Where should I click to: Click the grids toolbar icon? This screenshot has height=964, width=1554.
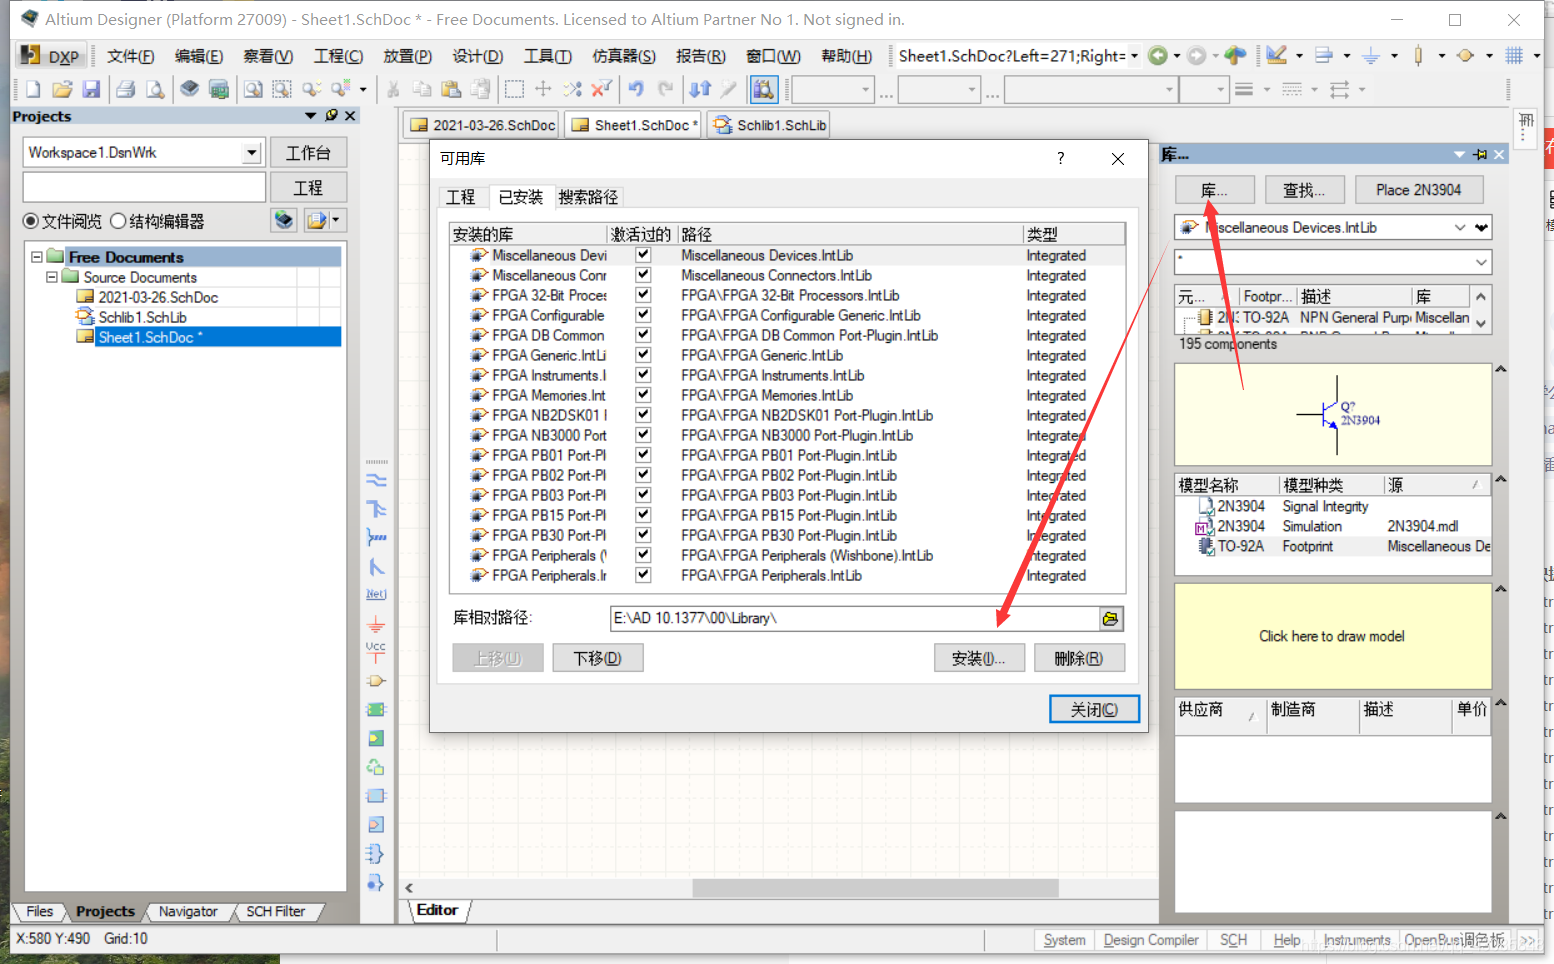[x=1515, y=56]
